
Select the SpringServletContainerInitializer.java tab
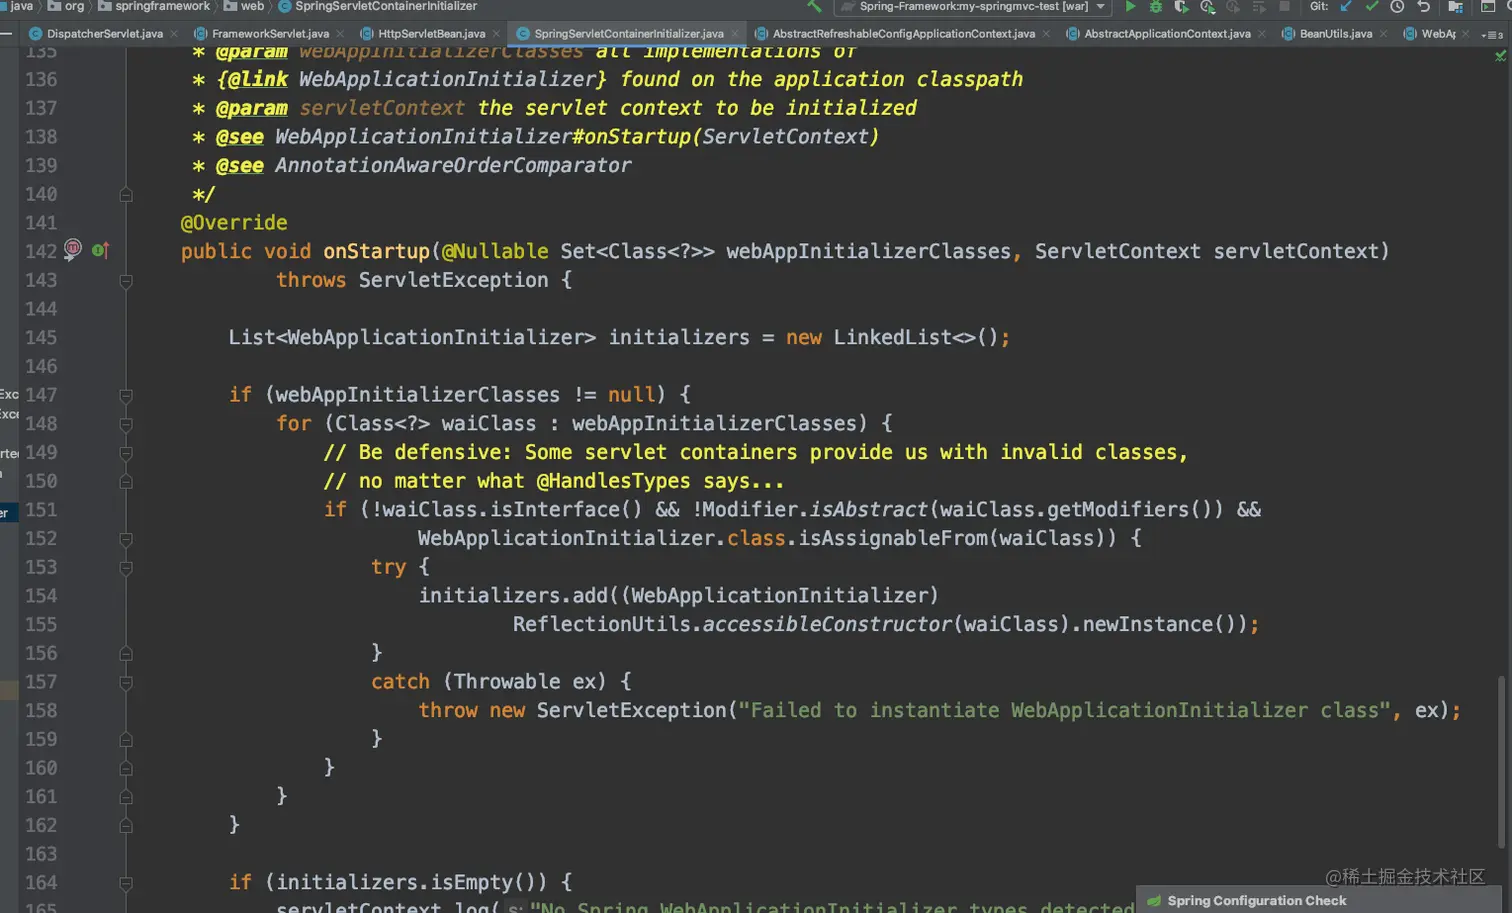[628, 34]
